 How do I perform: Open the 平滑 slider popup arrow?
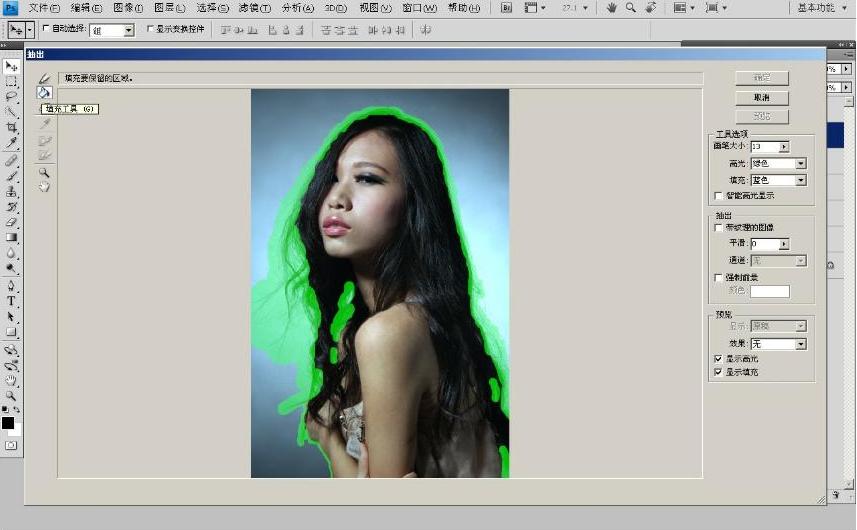784,244
